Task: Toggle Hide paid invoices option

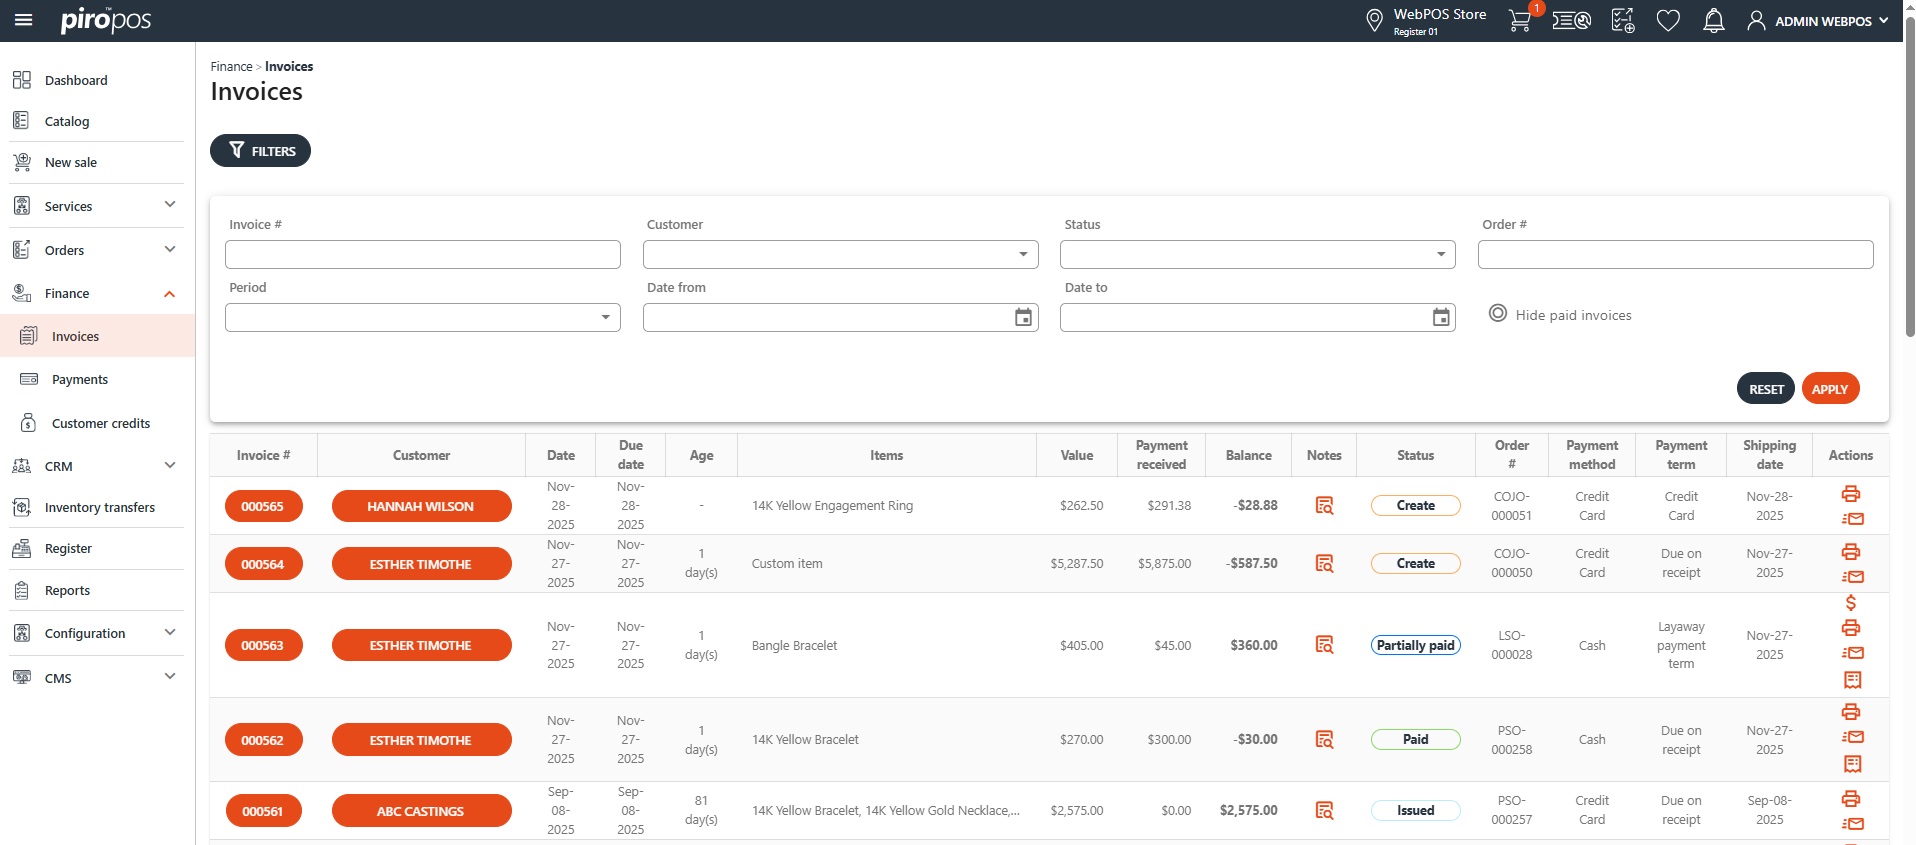Action: point(1498,314)
